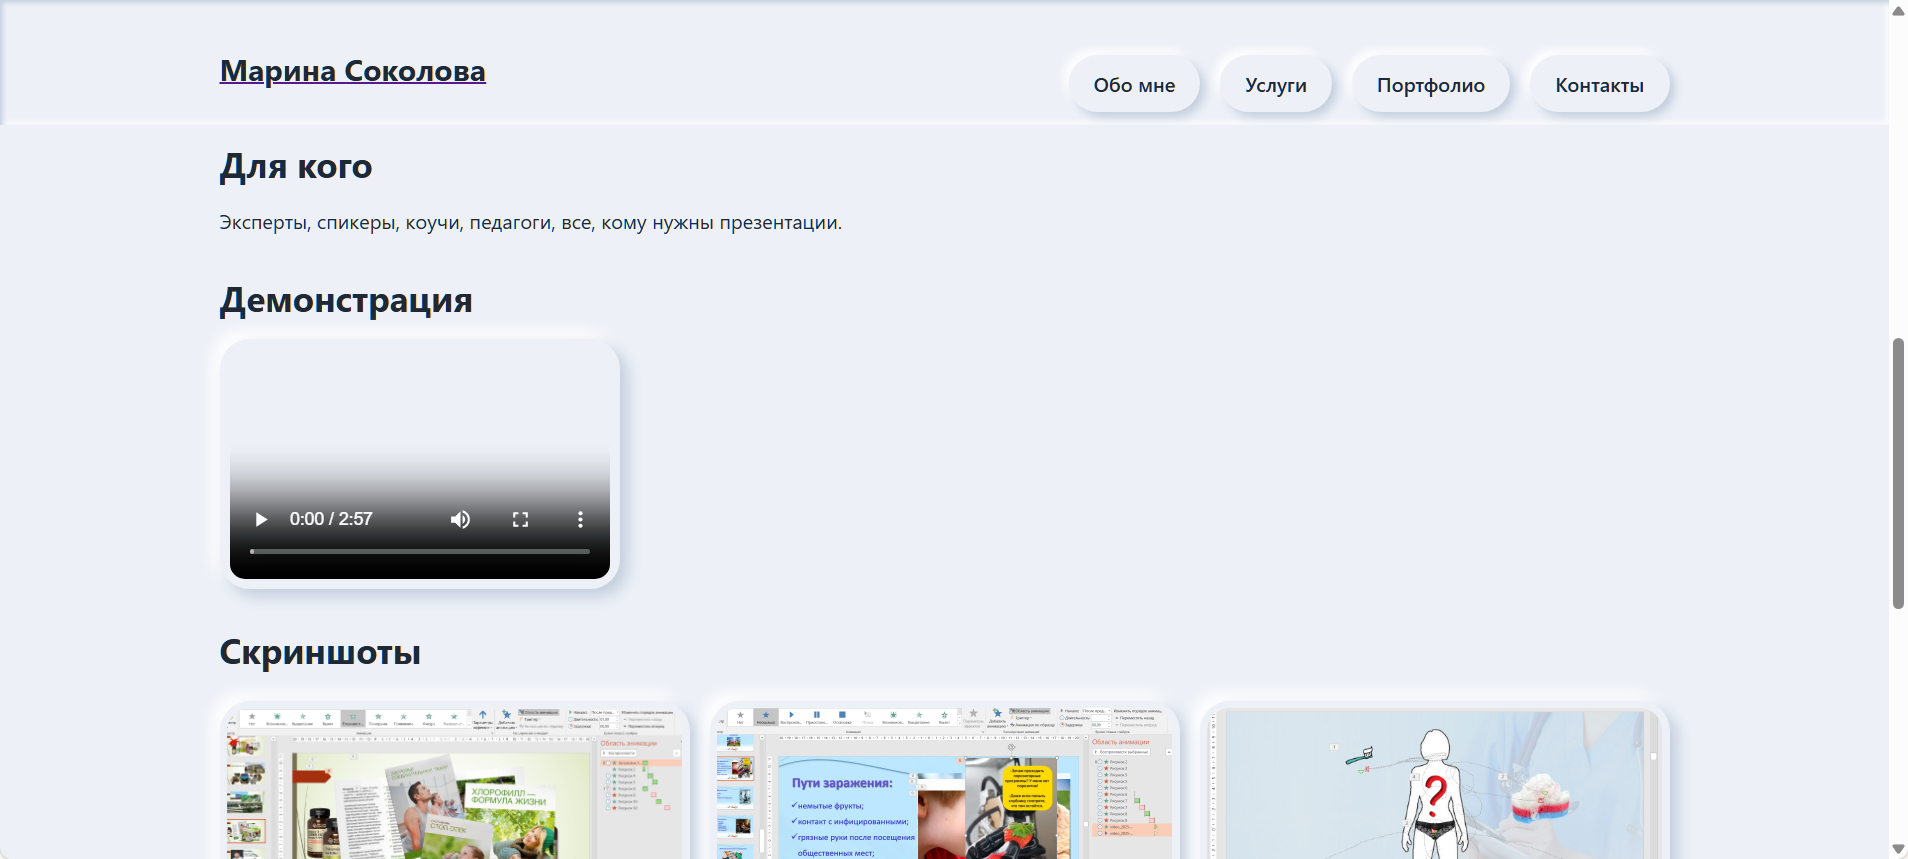Click the Демонстрация heading
Screen dimensions: 1908x859
[x=346, y=300]
